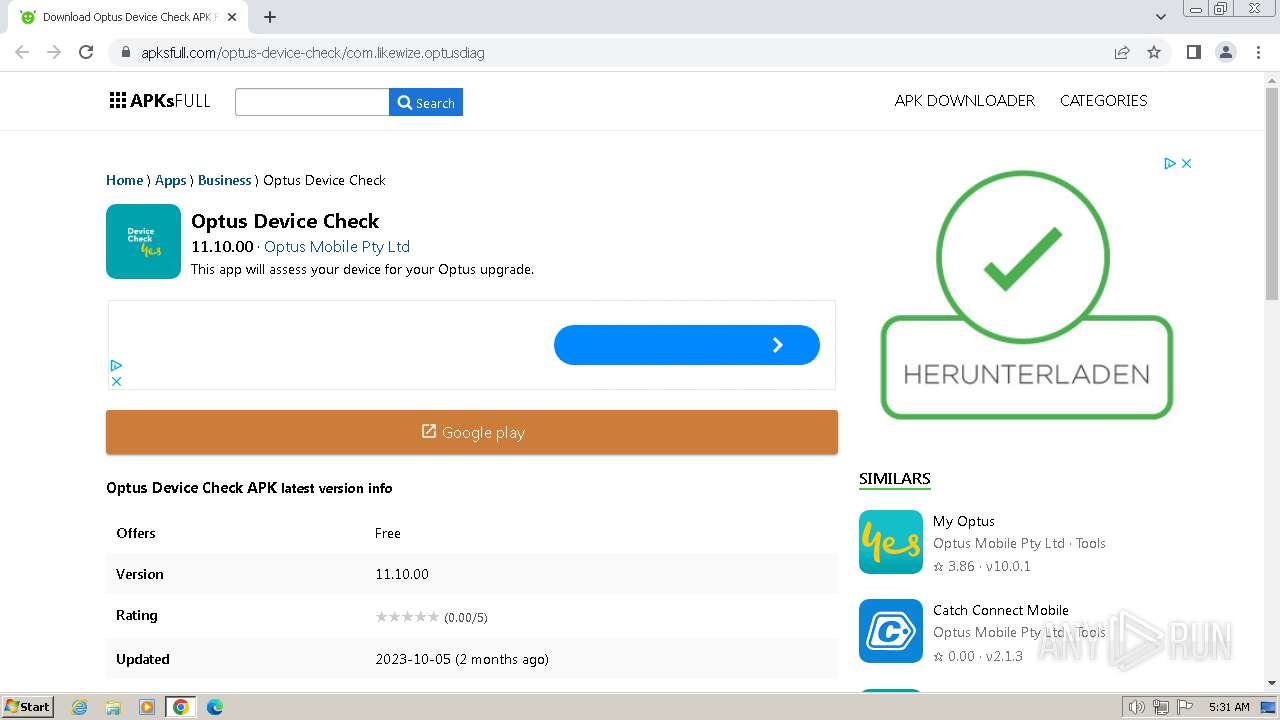Screen dimensions: 1280x720
Task: Click the Offers value Free
Action: (388, 533)
